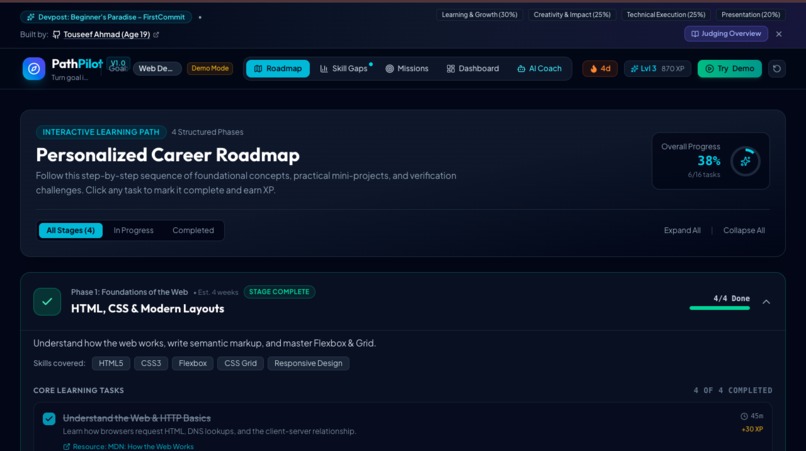This screenshot has width=806, height=451.
Task: Select the Presentation (20%) criterion
Action: [750, 14]
